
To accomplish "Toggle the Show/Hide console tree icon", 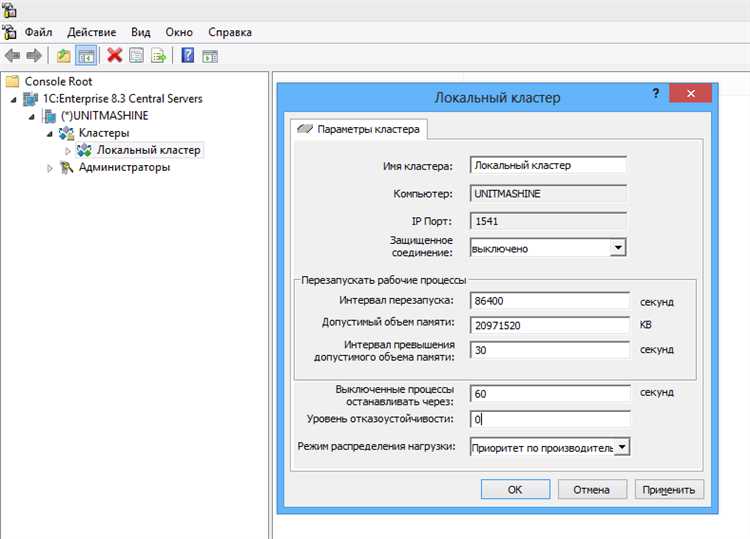I will [87, 56].
